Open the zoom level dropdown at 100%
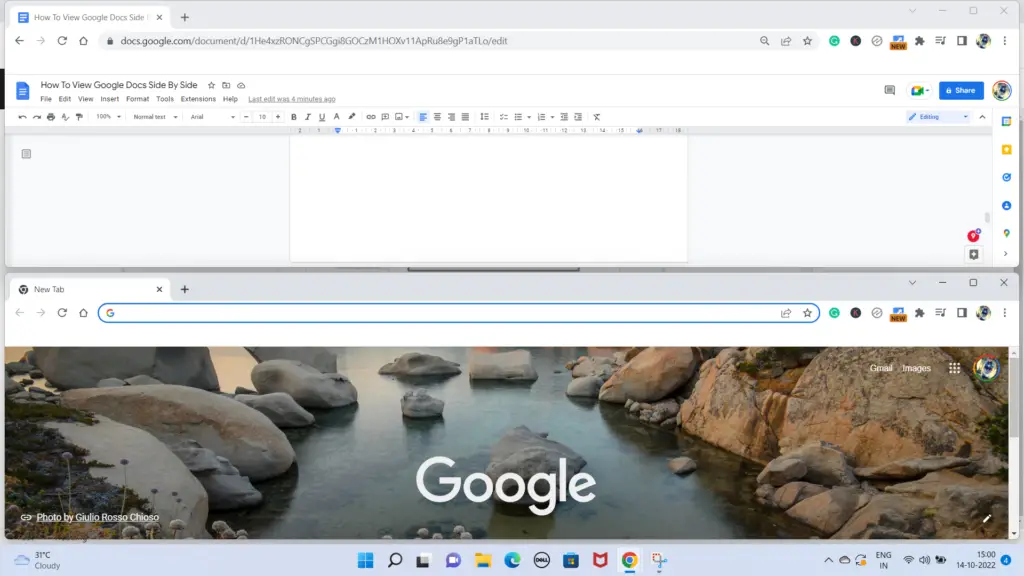 pos(108,117)
